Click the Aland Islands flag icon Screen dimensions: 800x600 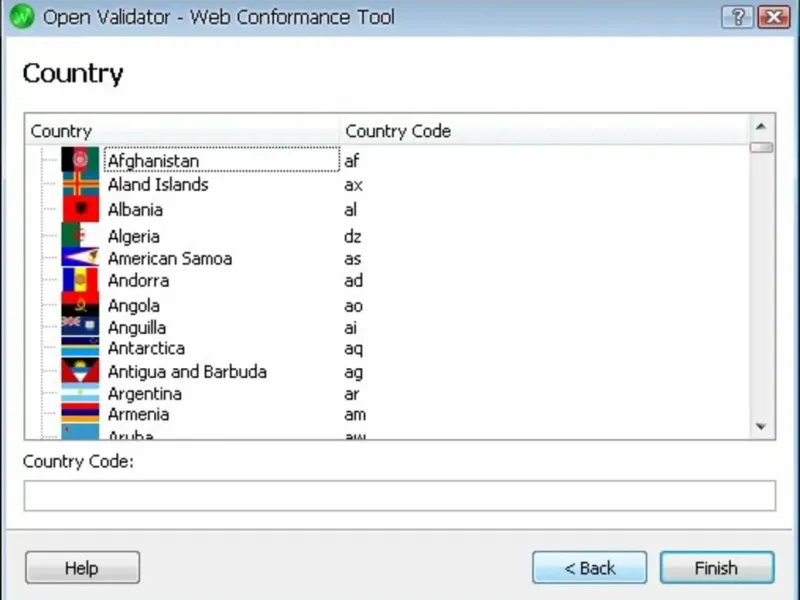pyautogui.click(x=80, y=184)
